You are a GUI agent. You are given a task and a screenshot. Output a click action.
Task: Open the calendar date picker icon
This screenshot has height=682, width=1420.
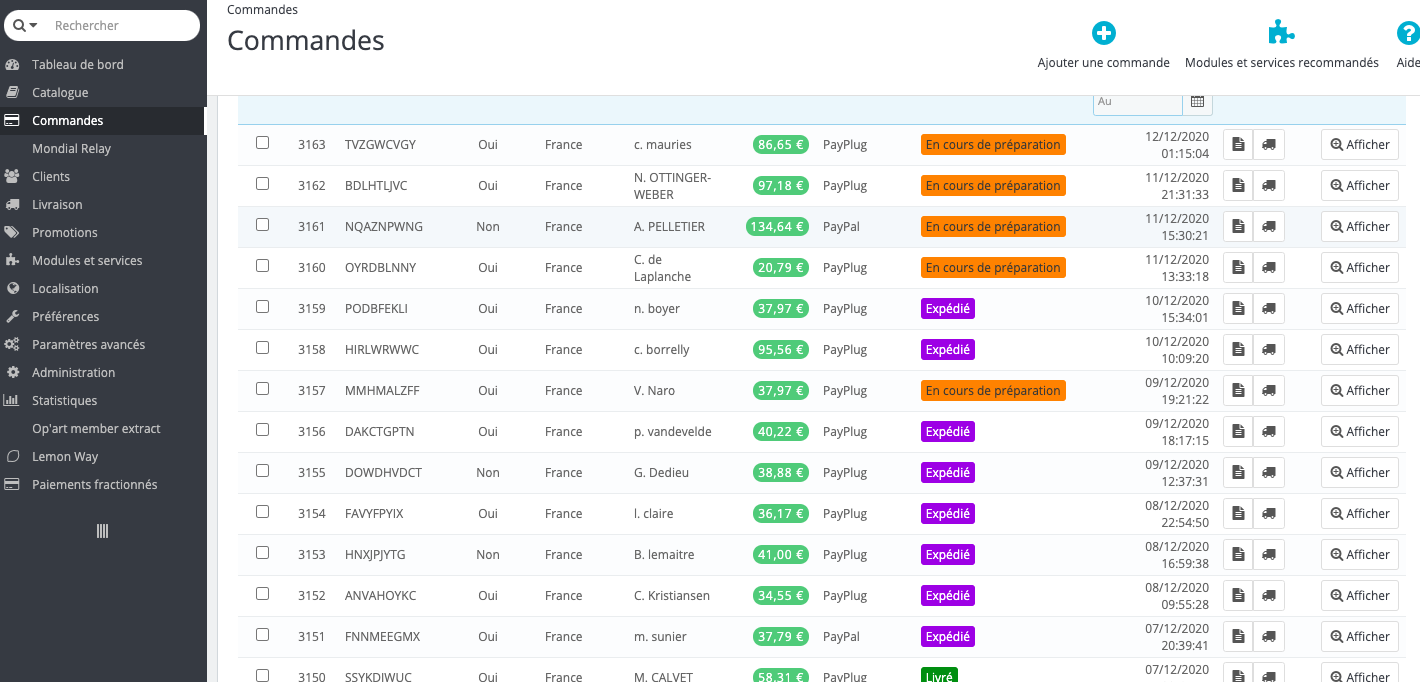(1197, 101)
